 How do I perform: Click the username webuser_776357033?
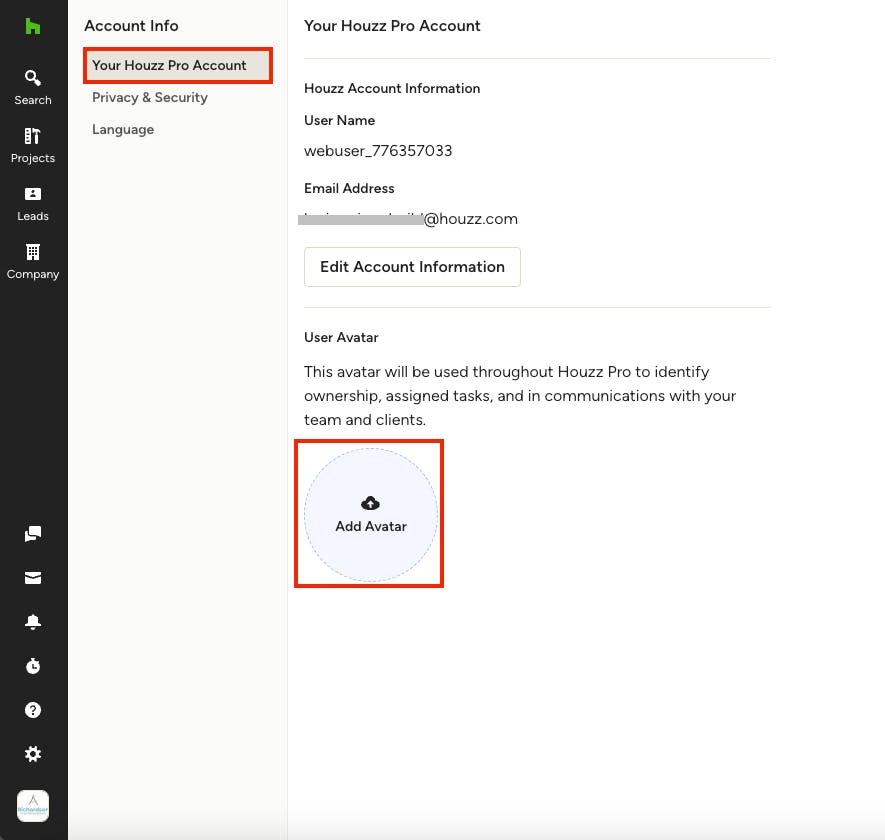(378, 151)
